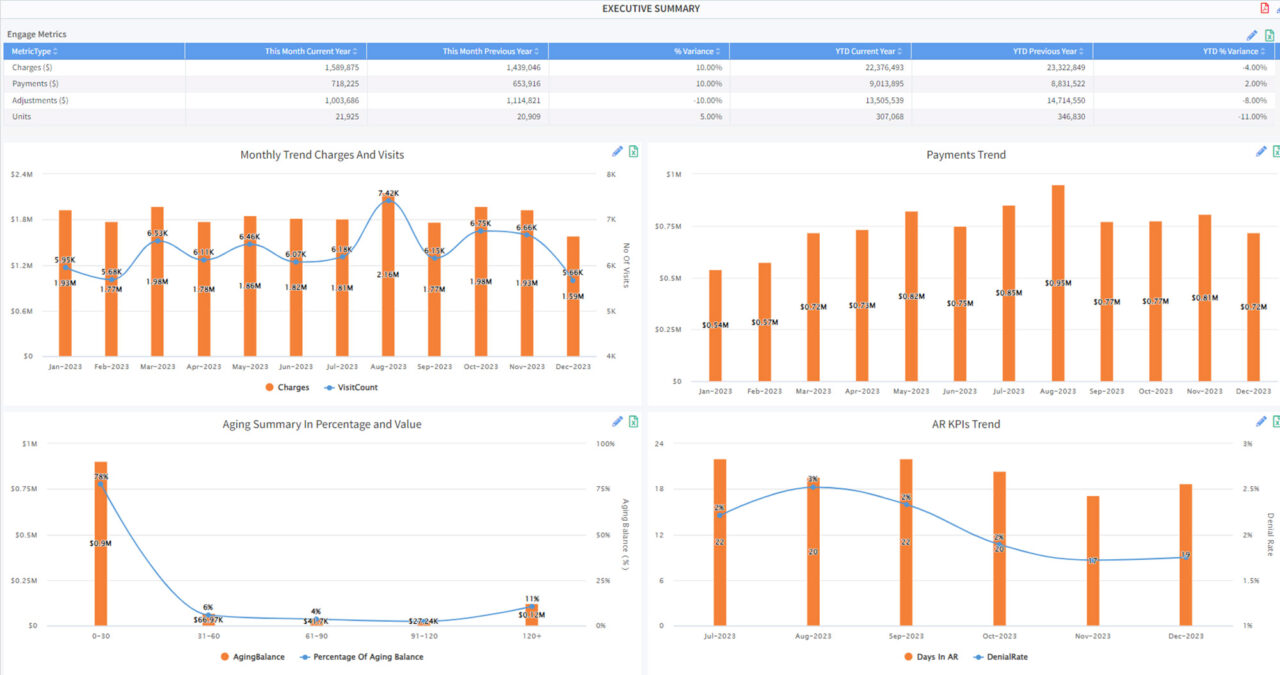This screenshot has height=675, width=1280.
Task: Toggle the Charges series in the legend
Action: 294,387
